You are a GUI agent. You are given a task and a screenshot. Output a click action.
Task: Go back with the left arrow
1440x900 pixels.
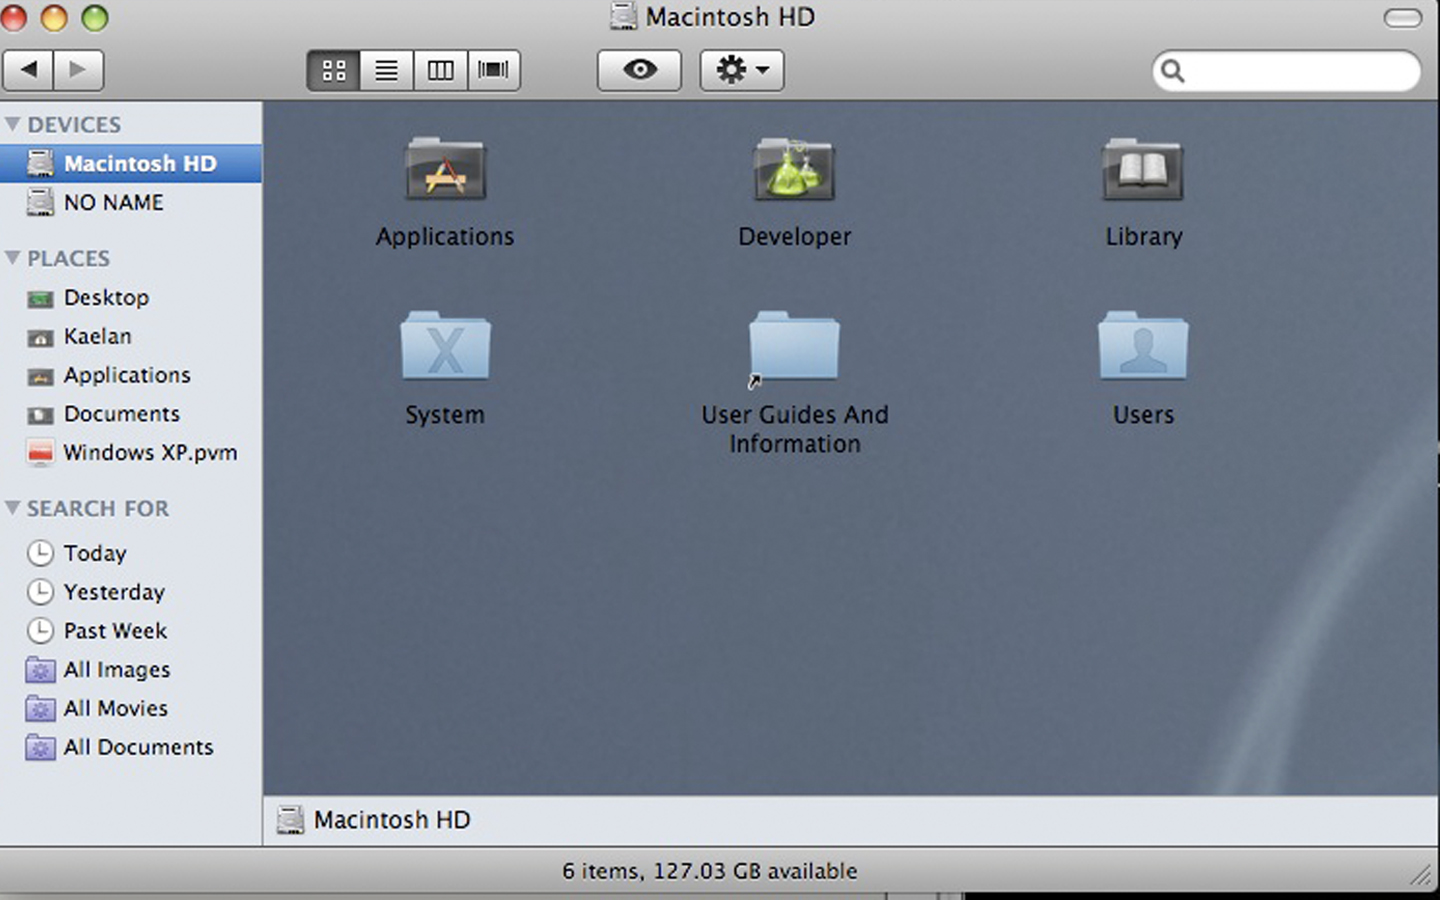pos(29,70)
